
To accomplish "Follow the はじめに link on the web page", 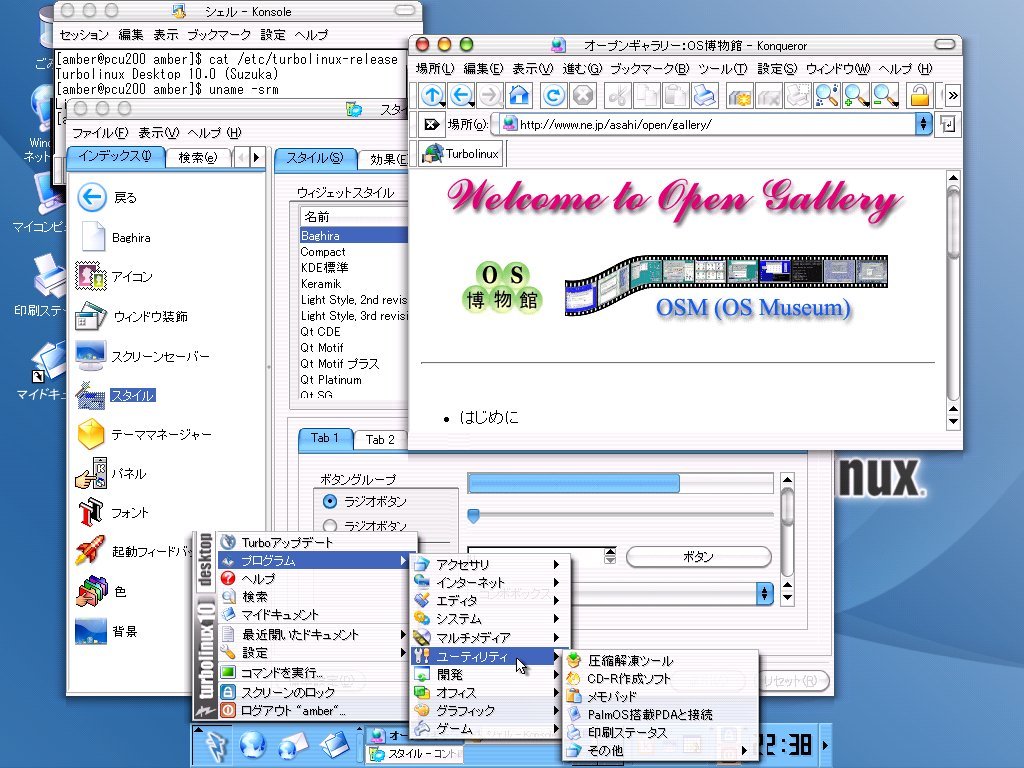I will point(488,417).
